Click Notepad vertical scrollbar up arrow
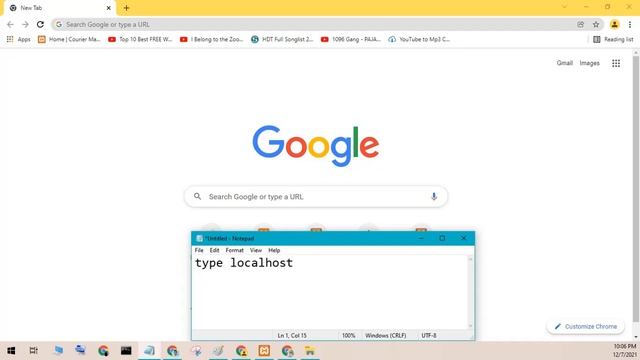640x360 pixels. point(470,259)
